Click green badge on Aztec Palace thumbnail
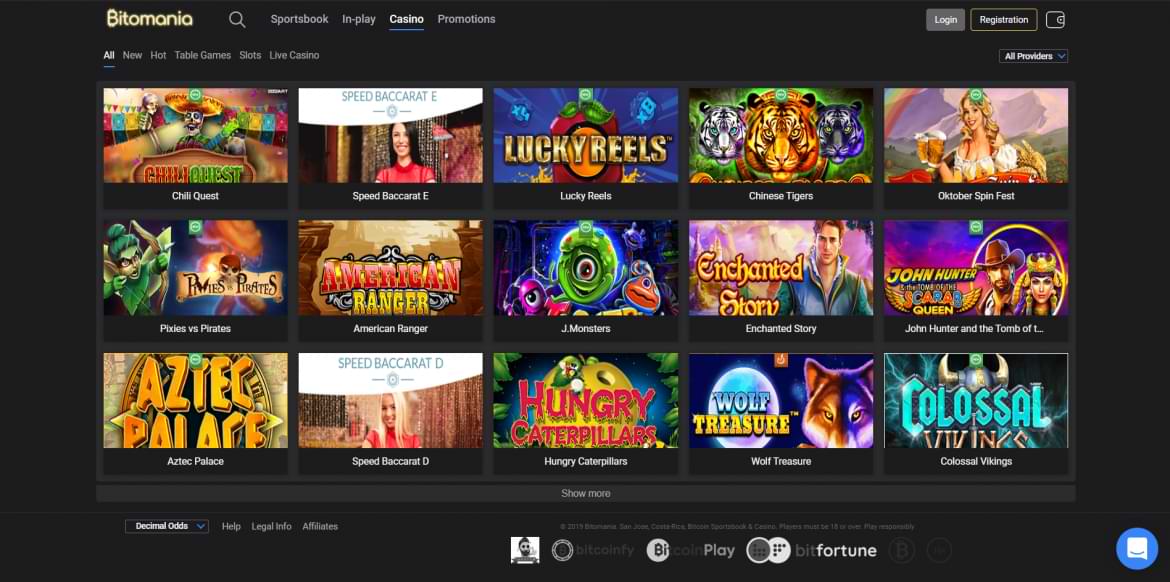 [x=195, y=360]
